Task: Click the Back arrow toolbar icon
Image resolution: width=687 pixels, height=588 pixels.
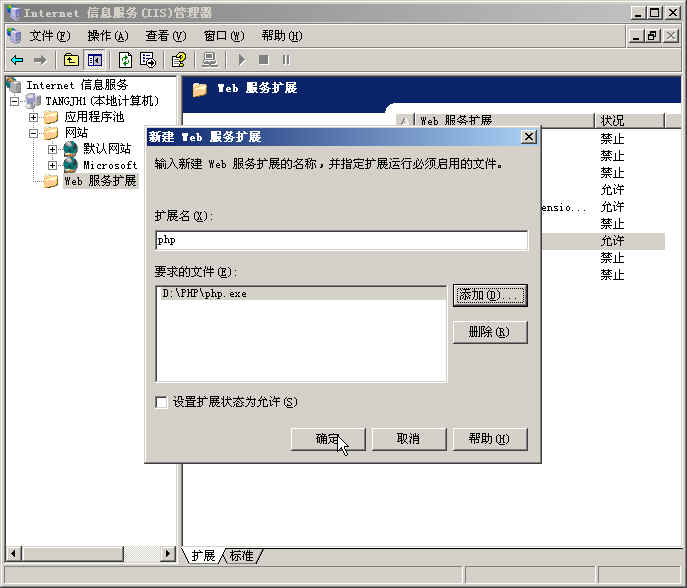Action: point(17,60)
